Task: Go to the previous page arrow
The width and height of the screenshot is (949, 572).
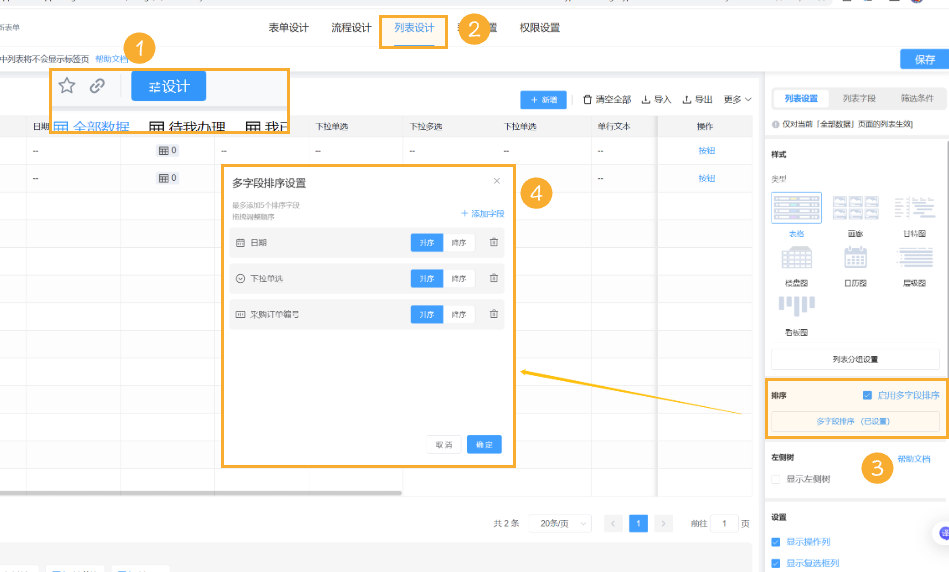Action: coord(613,523)
